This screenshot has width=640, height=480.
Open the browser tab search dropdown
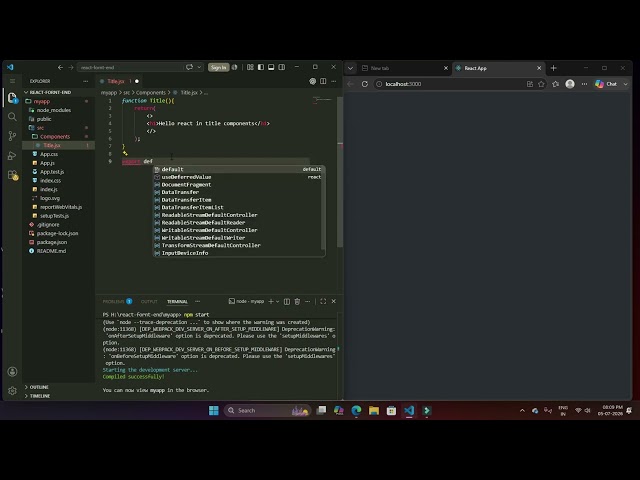click(350, 68)
